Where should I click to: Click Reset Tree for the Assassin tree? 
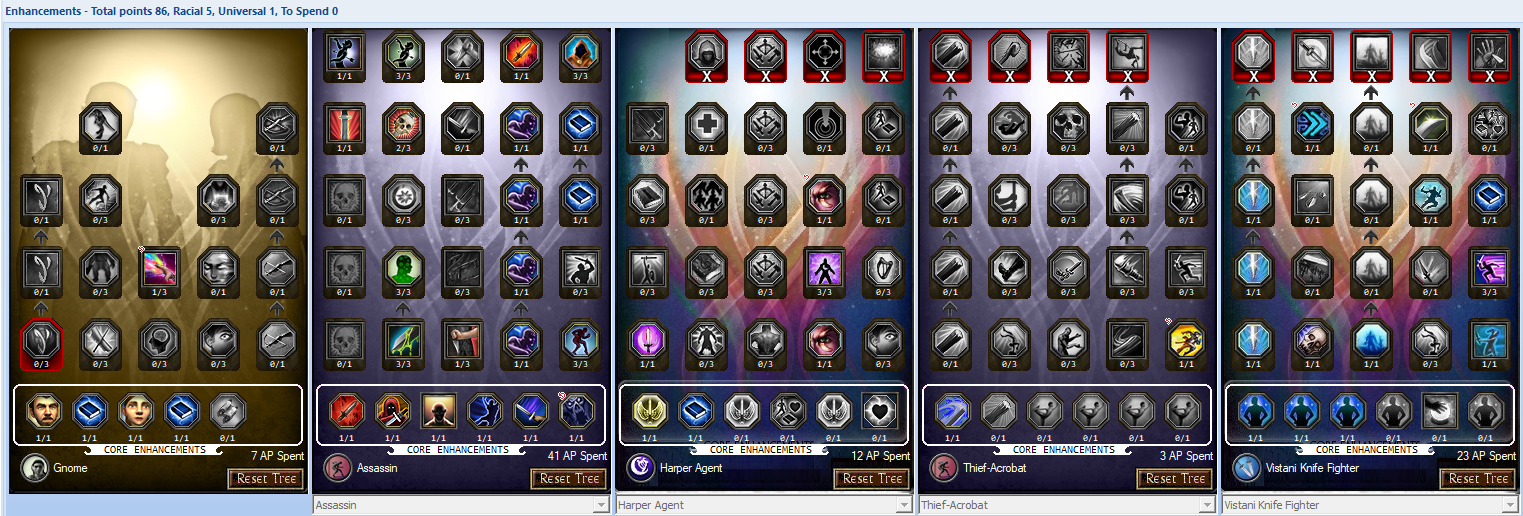[x=569, y=479]
